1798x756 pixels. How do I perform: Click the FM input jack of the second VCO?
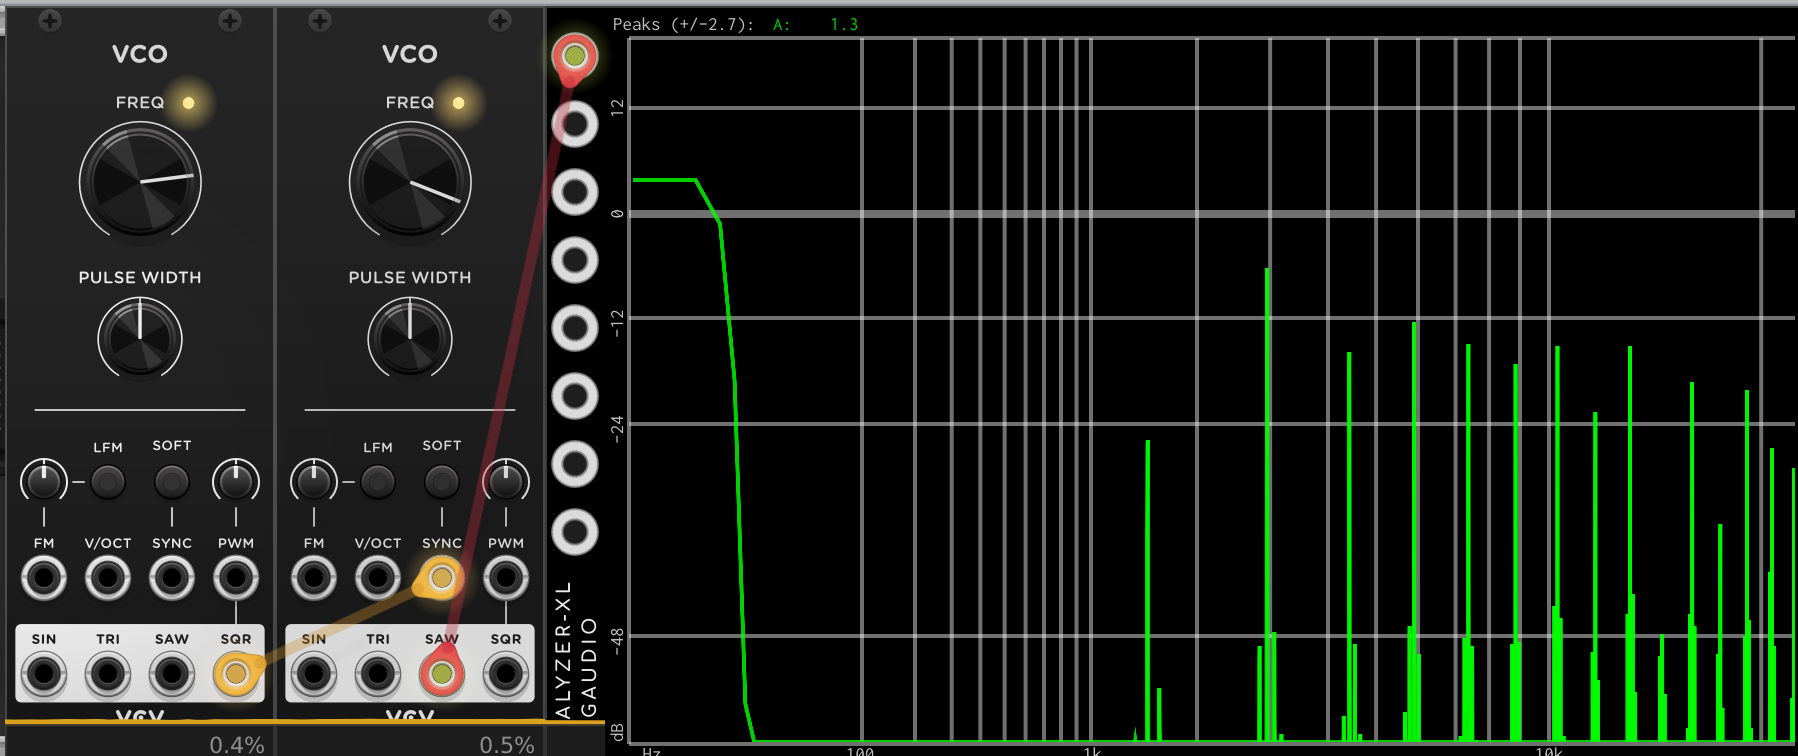tap(314, 577)
